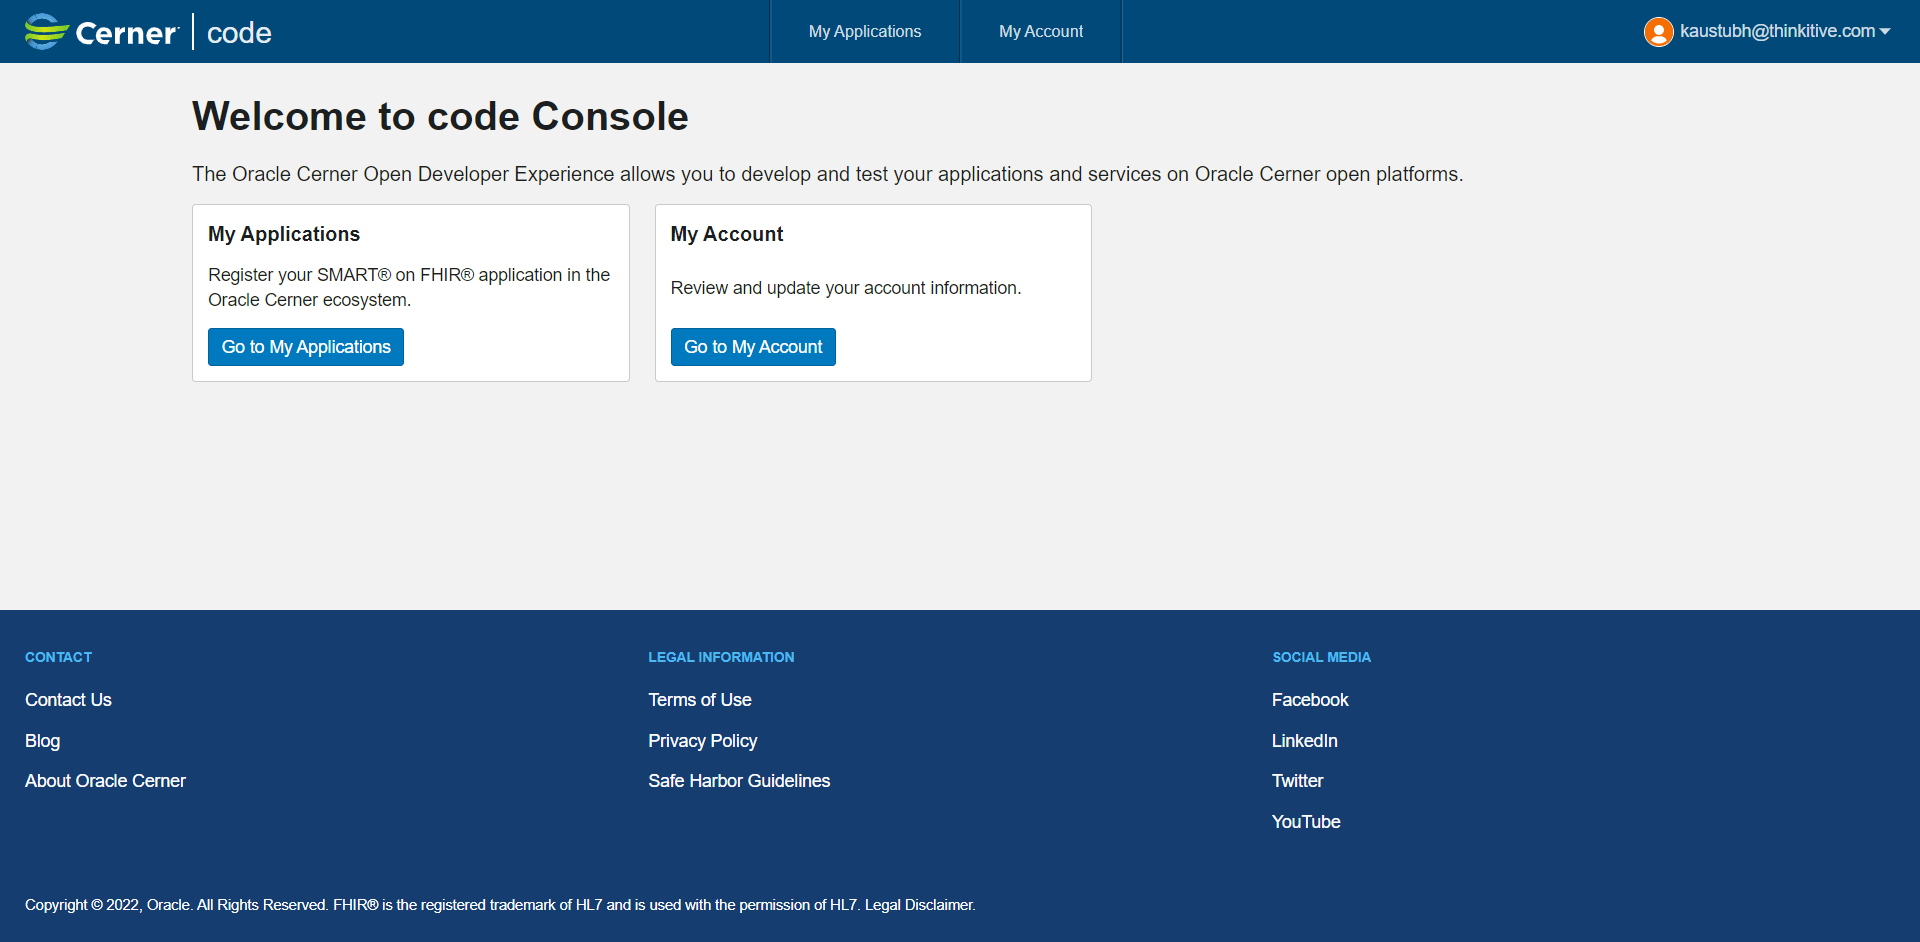
Task: Click the SOCIAL MEDIA footer heading
Action: point(1321,657)
